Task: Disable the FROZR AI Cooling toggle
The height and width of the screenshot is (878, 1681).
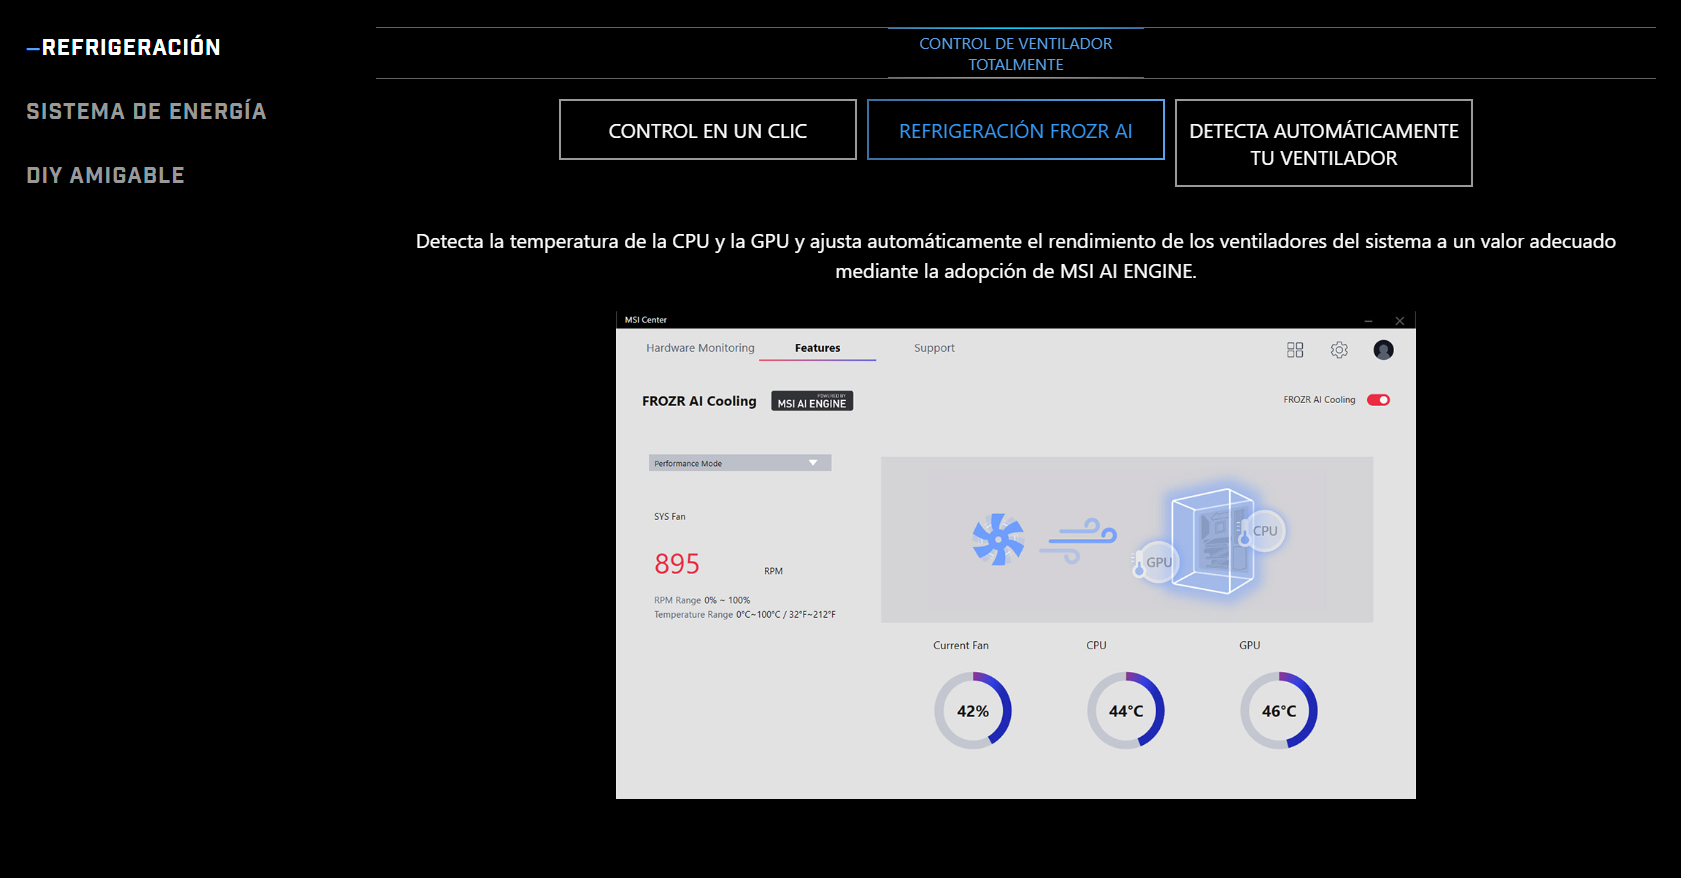Action: tap(1378, 400)
